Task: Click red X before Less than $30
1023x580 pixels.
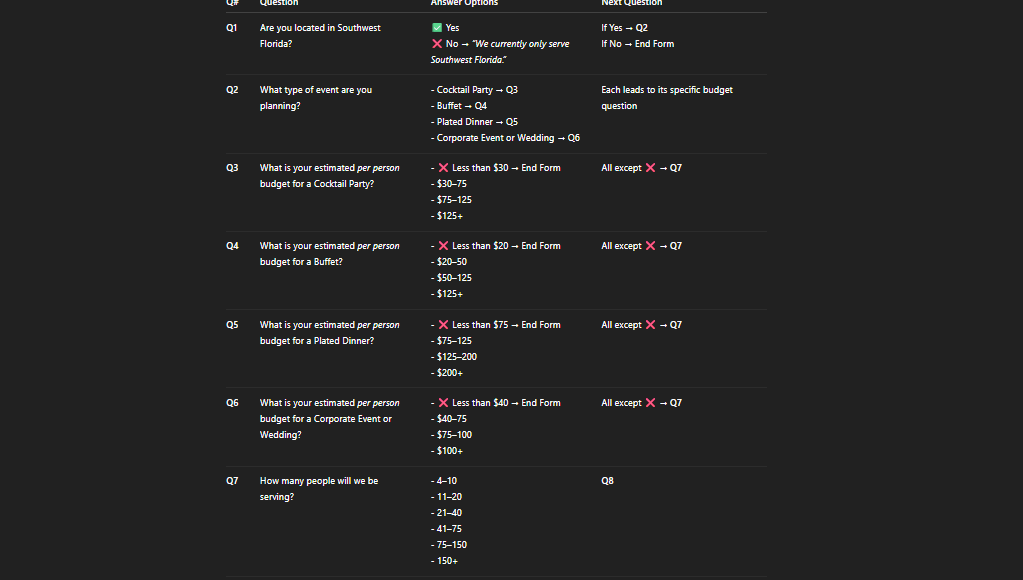Action: click(x=443, y=168)
